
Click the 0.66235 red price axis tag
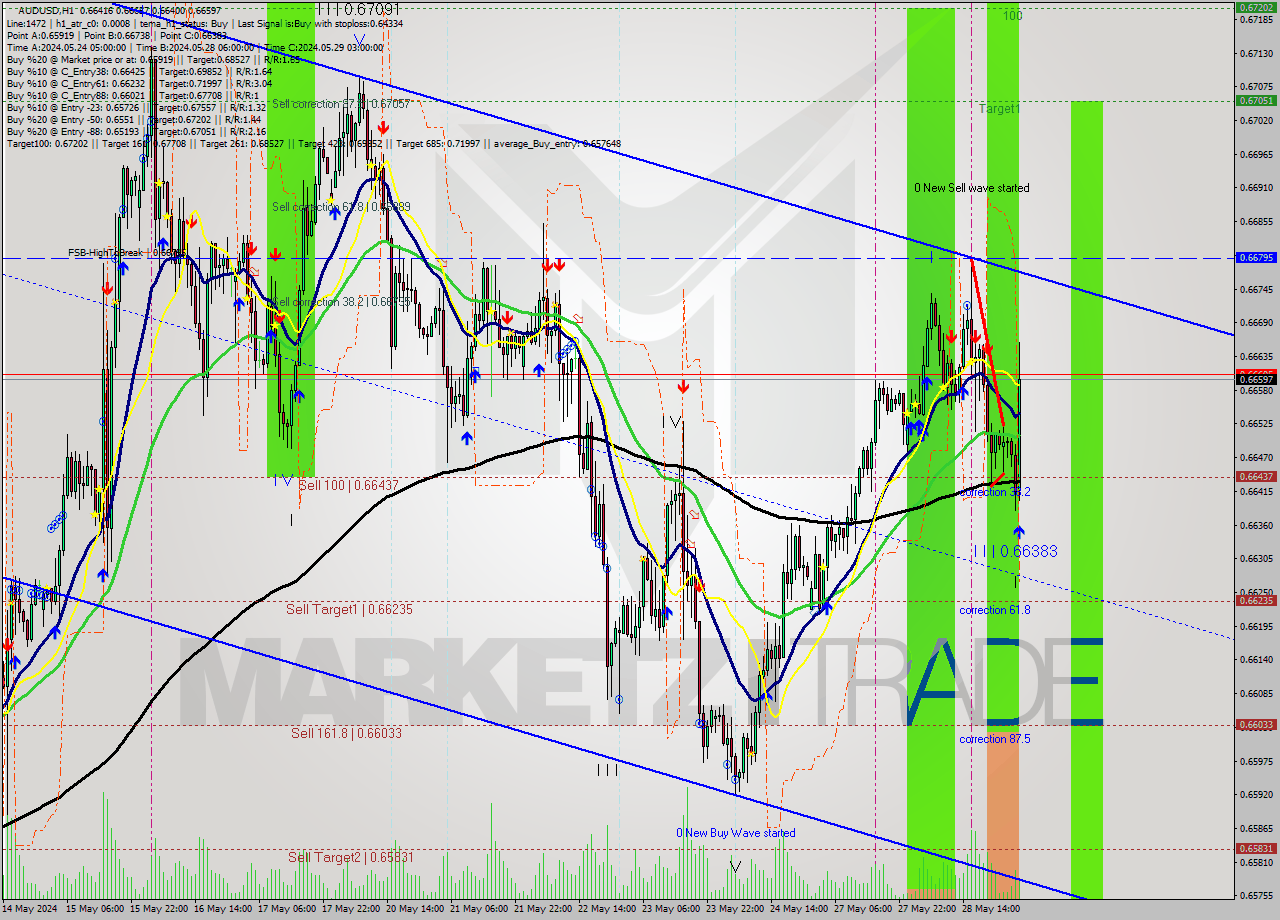point(1255,601)
